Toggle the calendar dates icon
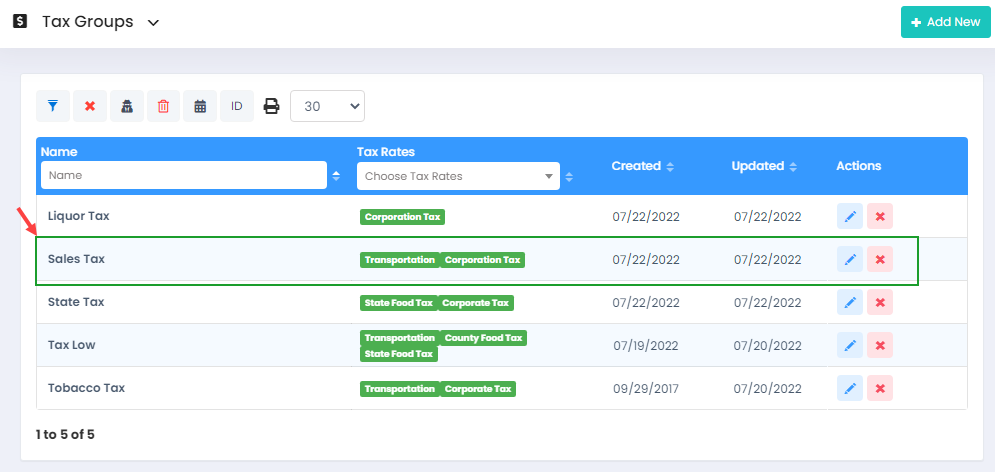This screenshot has height=472, width=995. pos(200,106)
